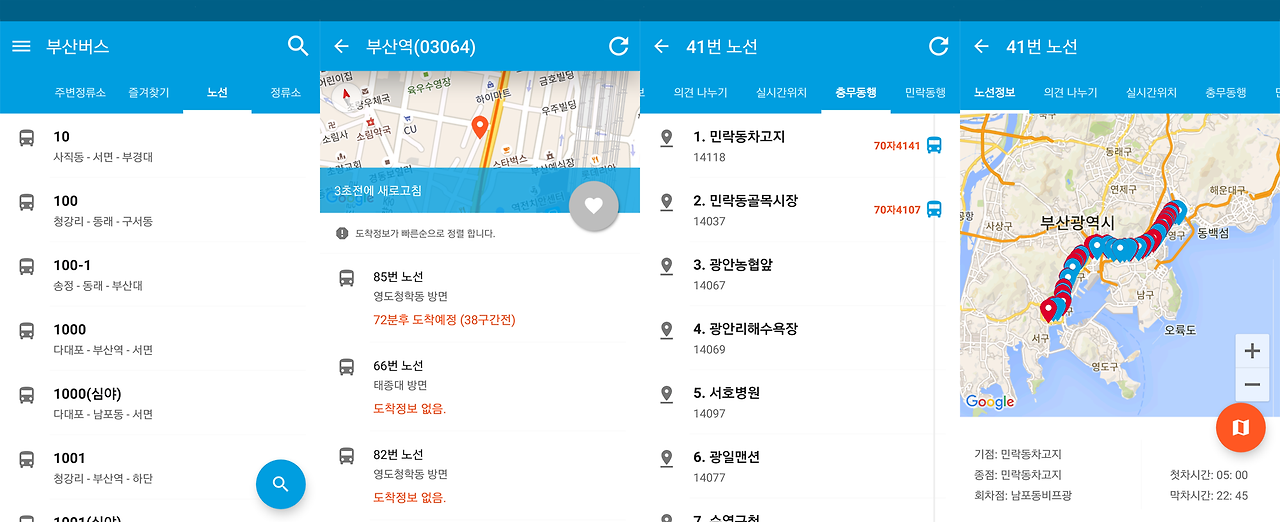The image size is (1280, 522).
Task: Refresh the 41번 노선 stop list
Action: [938, 46]
